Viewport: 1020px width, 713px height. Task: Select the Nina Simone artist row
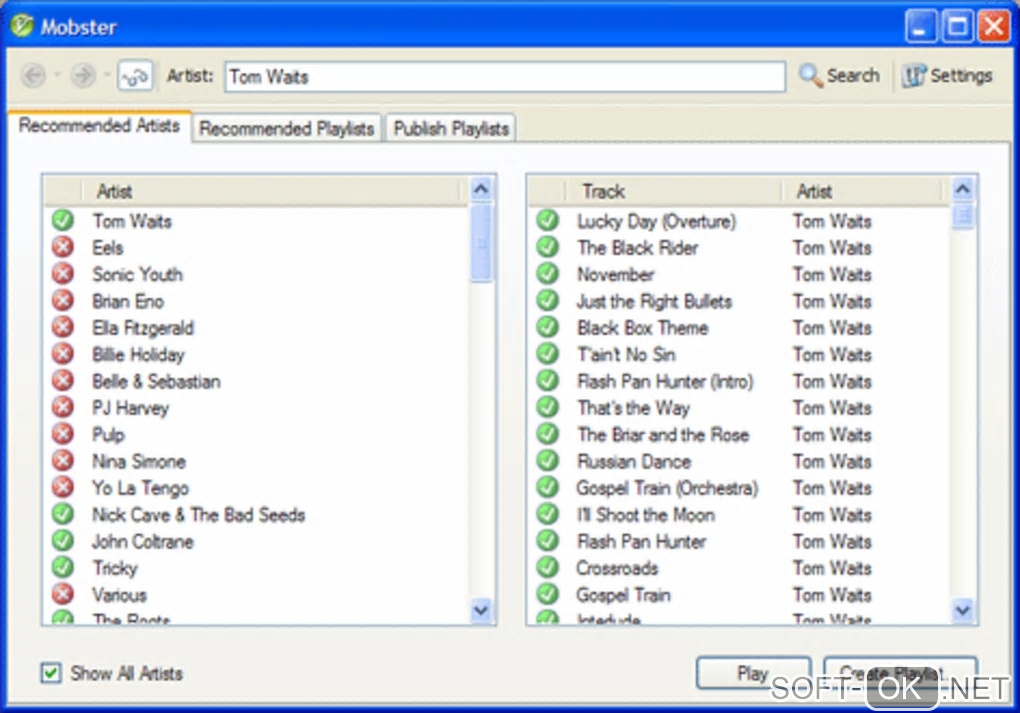tap(257, 461)
